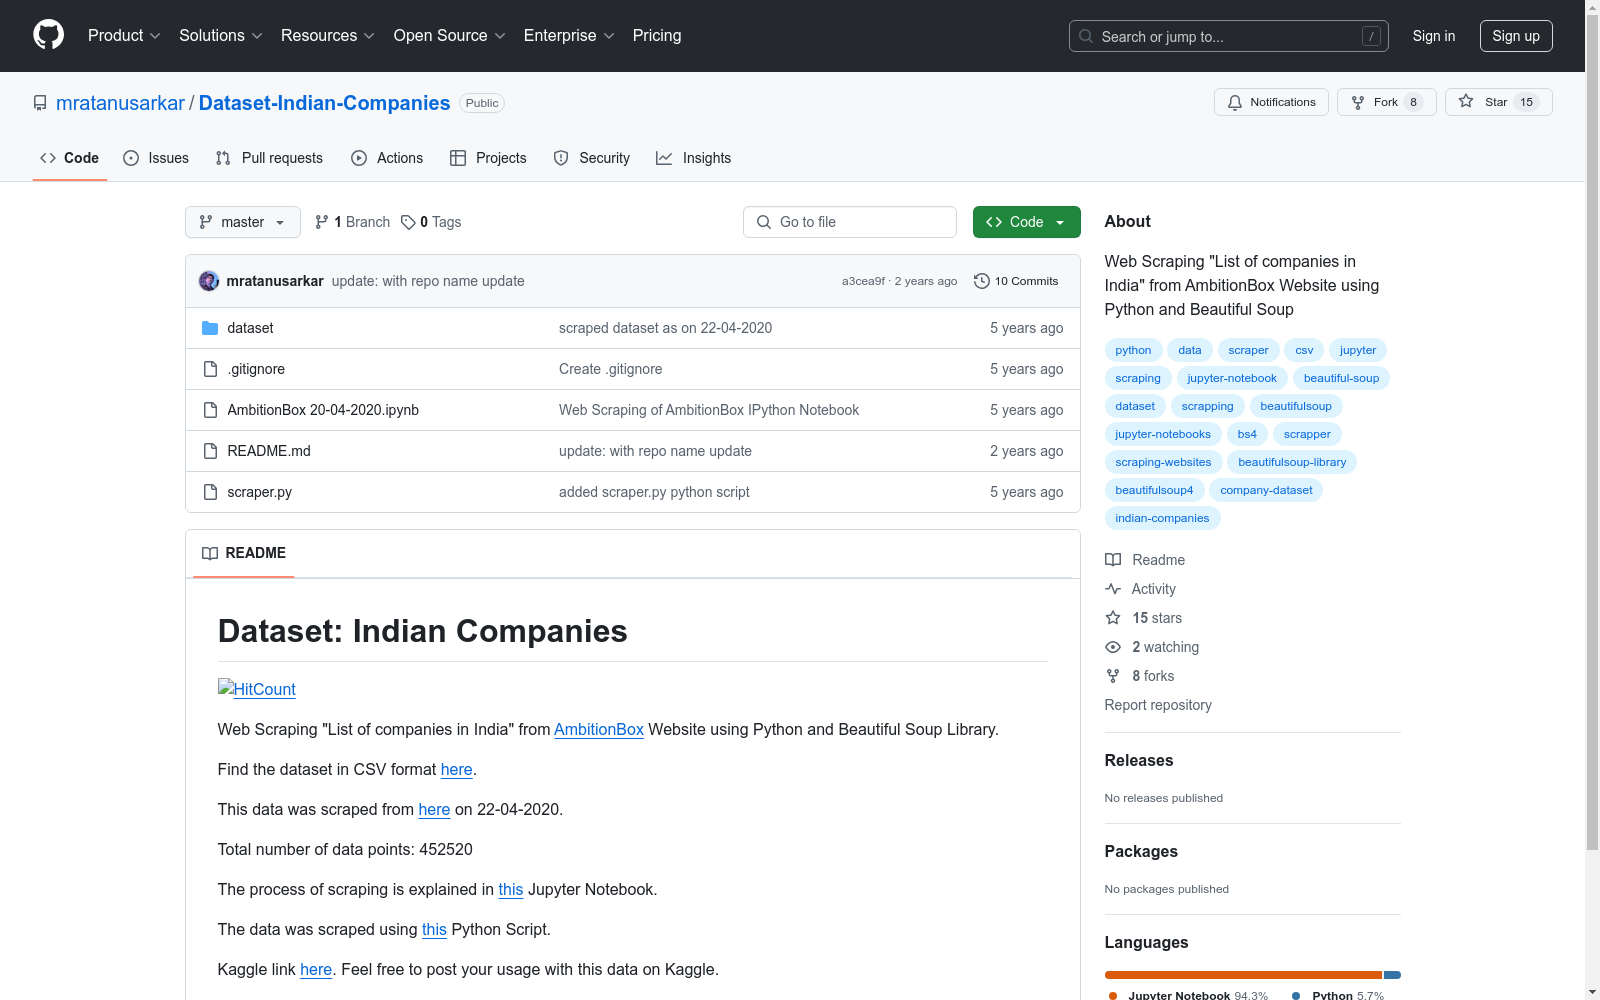
Task: Click the HitCount badge image
Action: 257,689
